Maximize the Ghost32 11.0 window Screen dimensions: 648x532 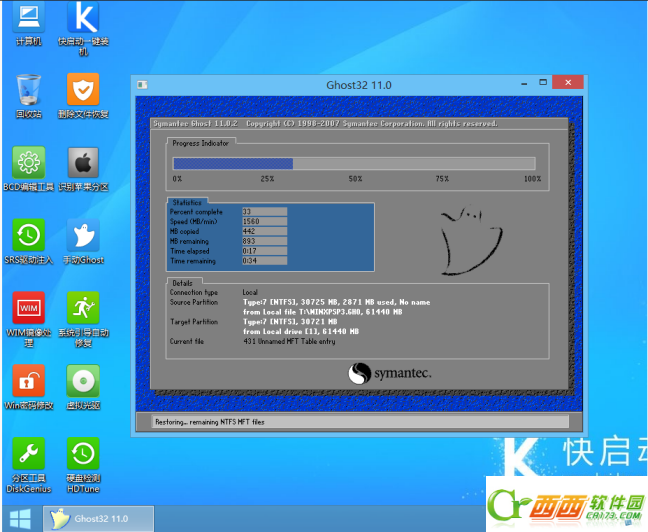click(x=543, y=82)
